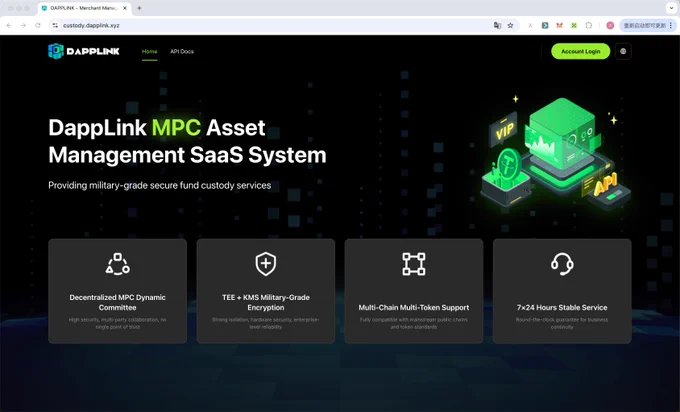
Task: Click the MPC Asset Management headline text
Action: 187,141
